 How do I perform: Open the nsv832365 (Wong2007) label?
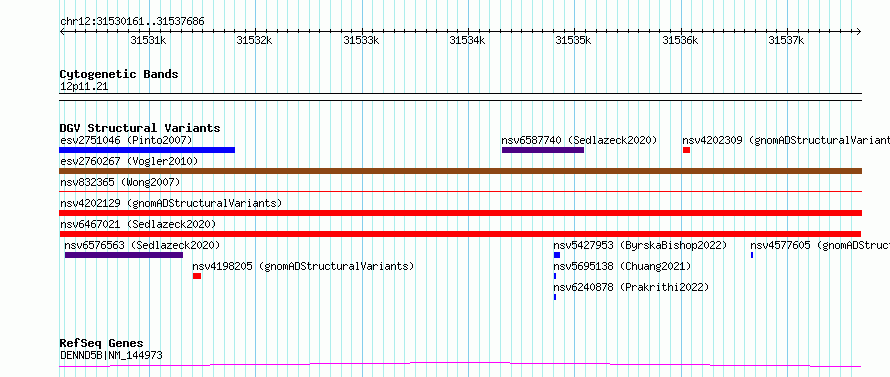pos(120,182)
